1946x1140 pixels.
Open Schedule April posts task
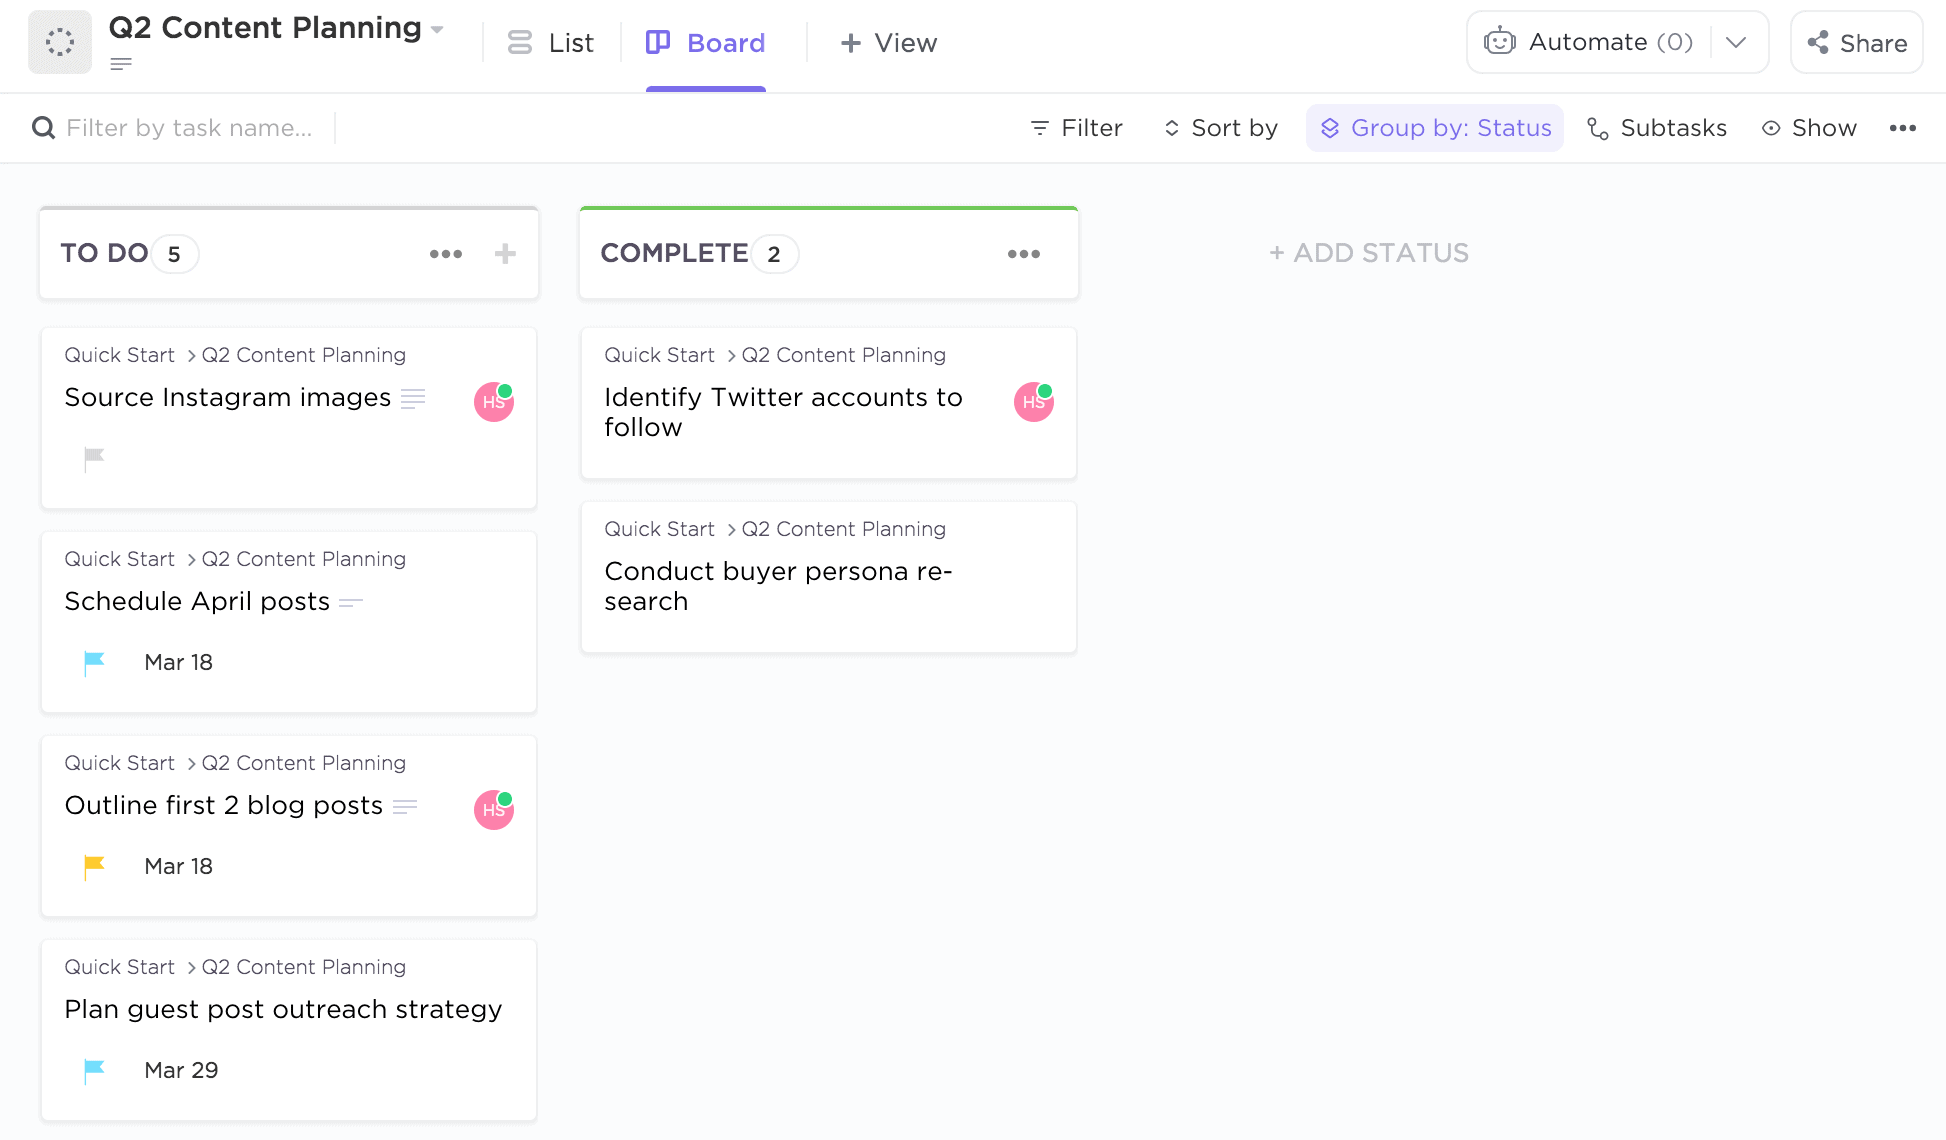pyautogui.click(x=197, y=602)
